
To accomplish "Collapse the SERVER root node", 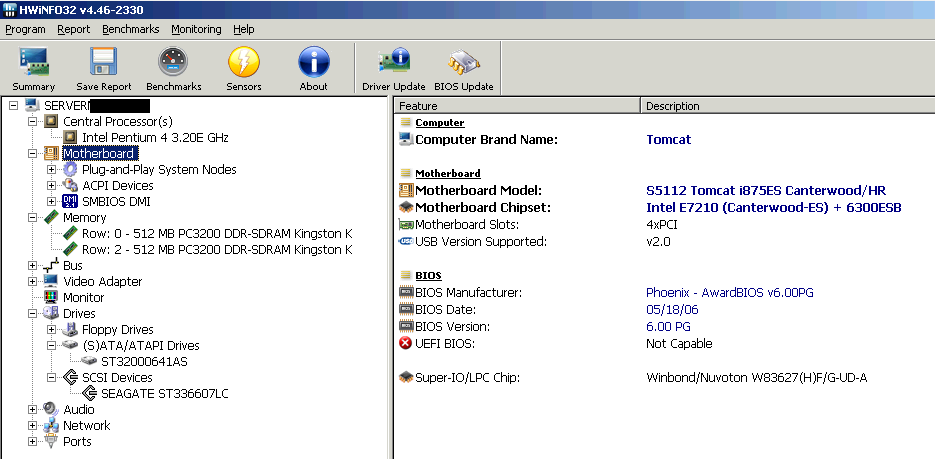I will tap(14, 106).
